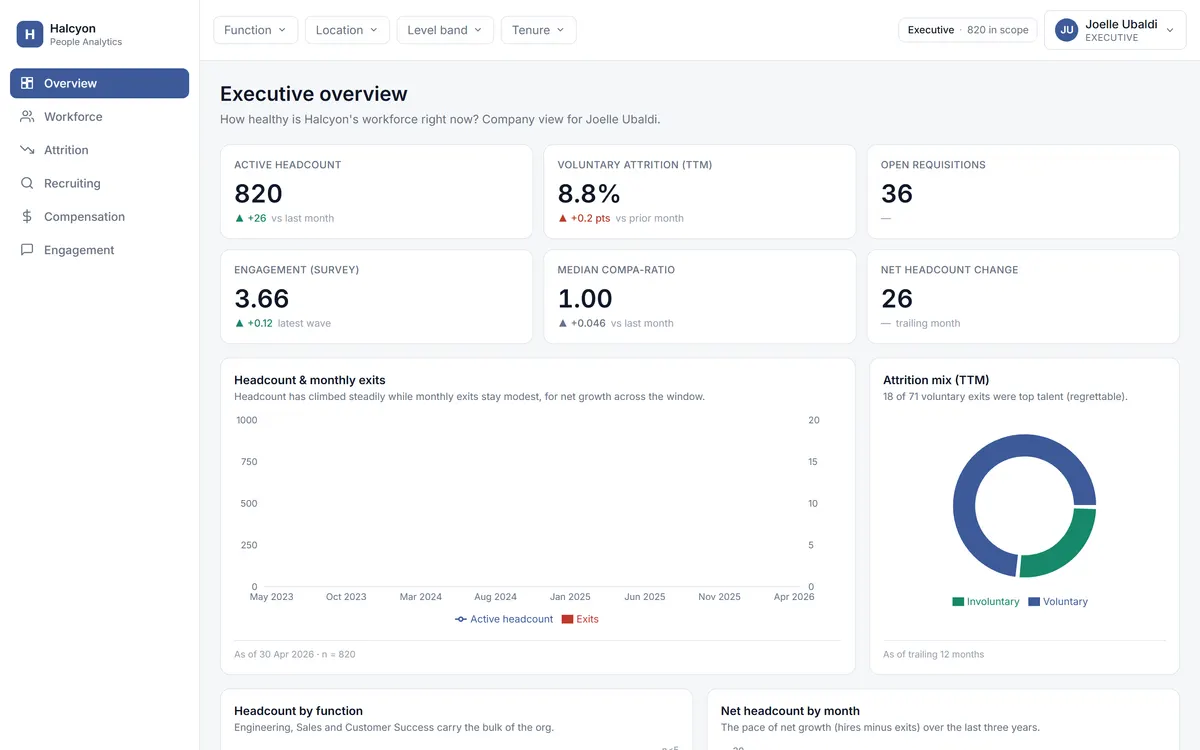Open the Overview page
Image resolution: width=1200 pixels, height=750 pixels.
tap(99, 83)
